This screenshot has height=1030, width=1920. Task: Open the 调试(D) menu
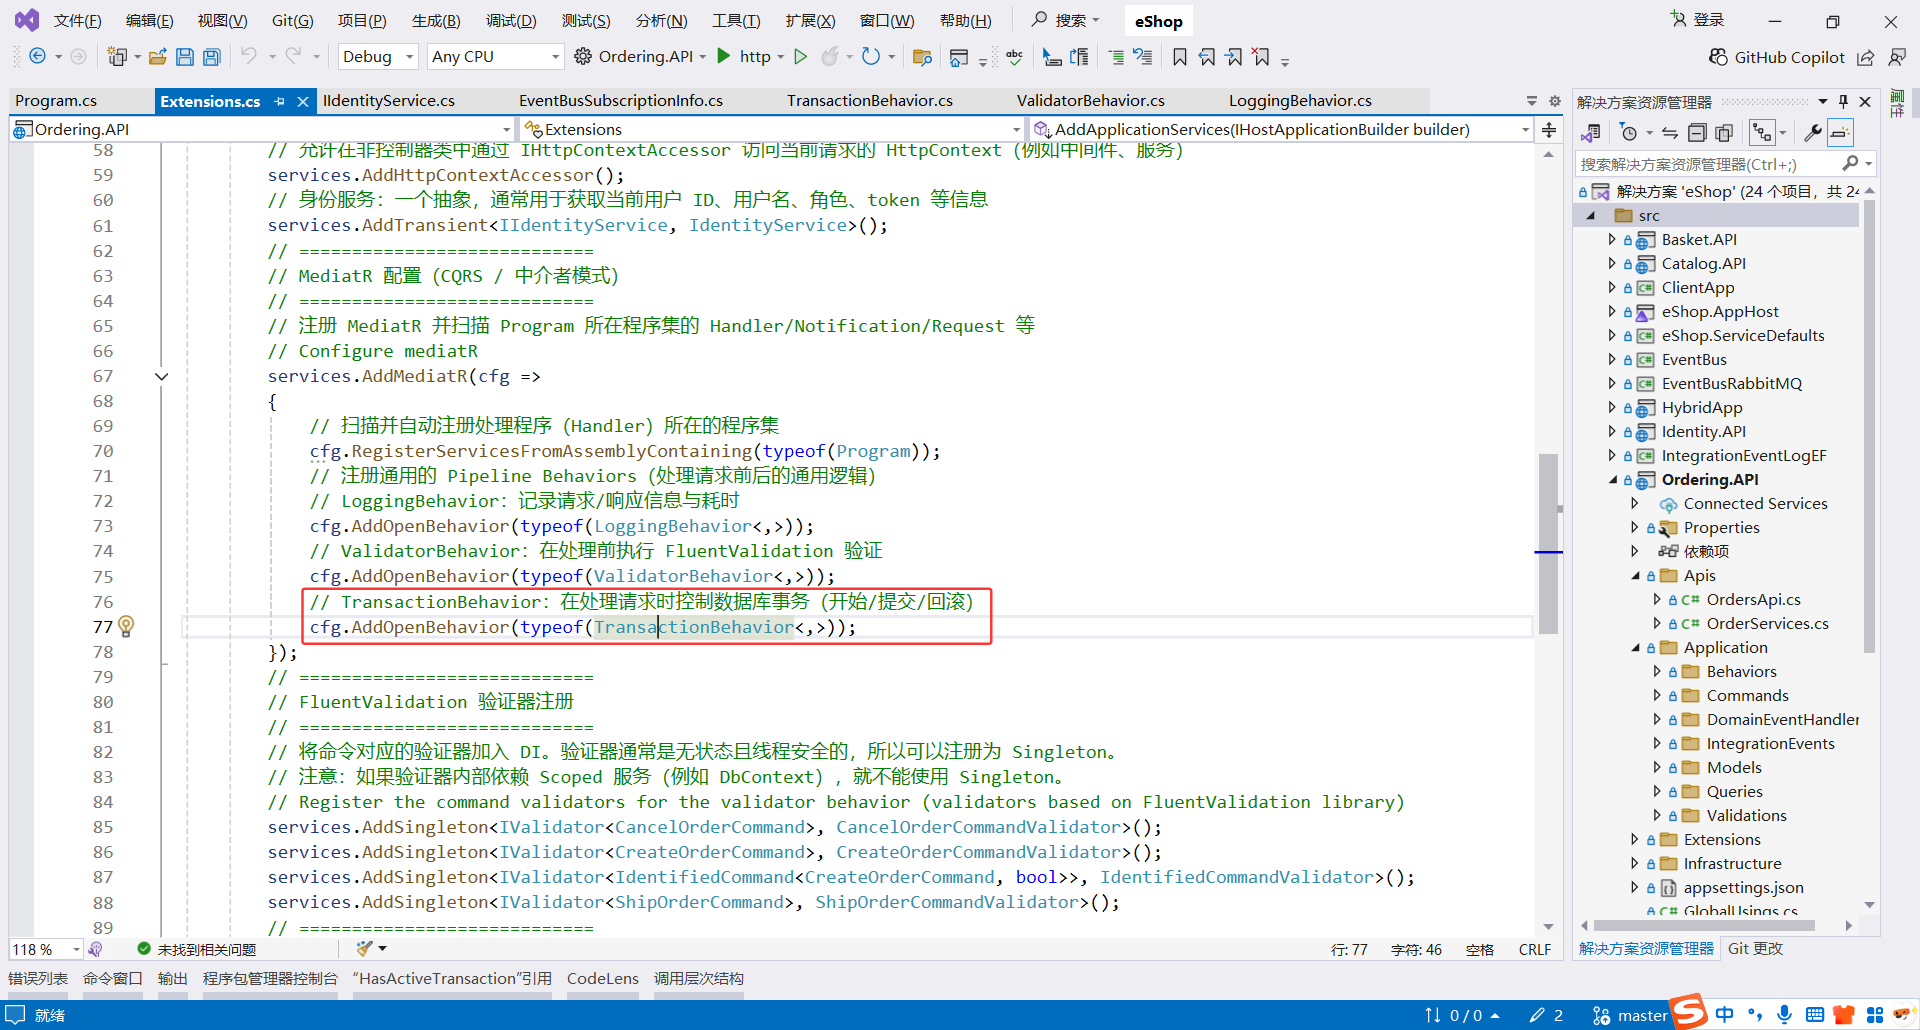[x=510, y=20]
